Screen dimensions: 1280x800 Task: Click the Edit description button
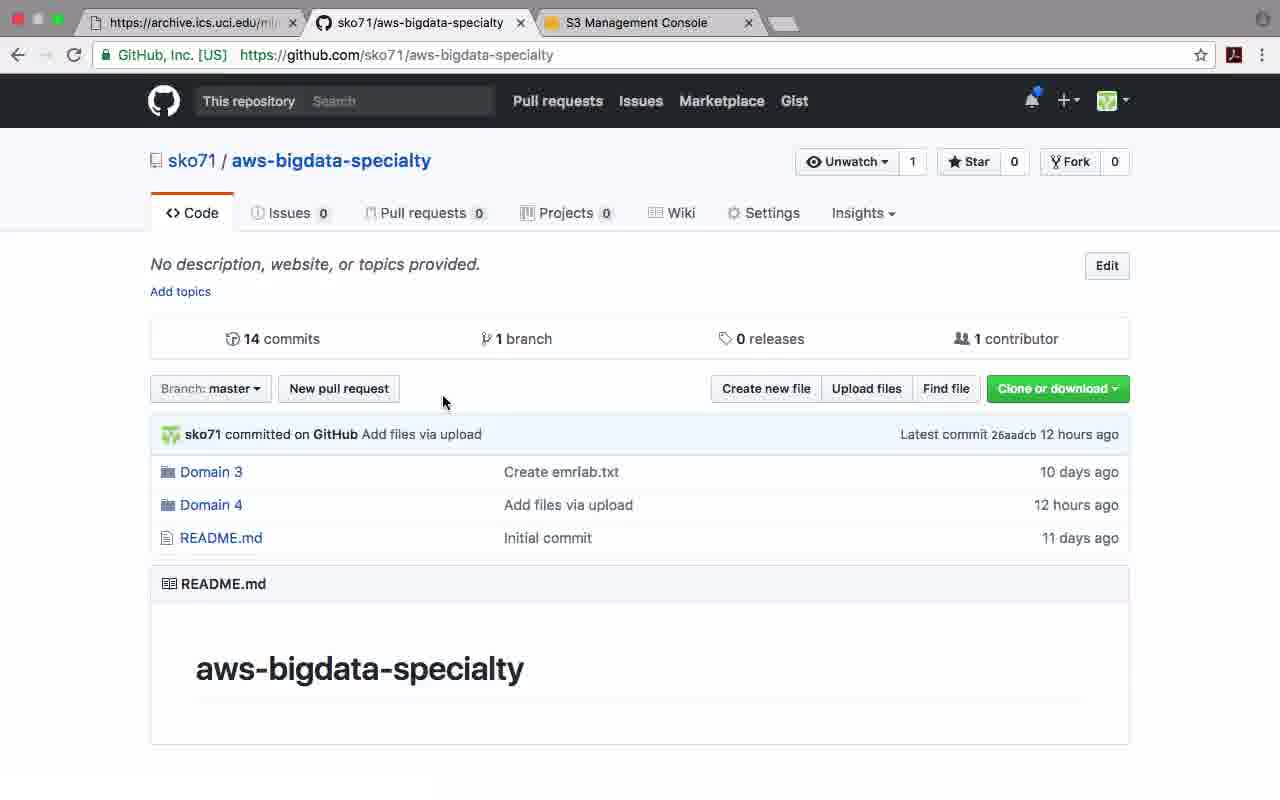[1107, 266]
